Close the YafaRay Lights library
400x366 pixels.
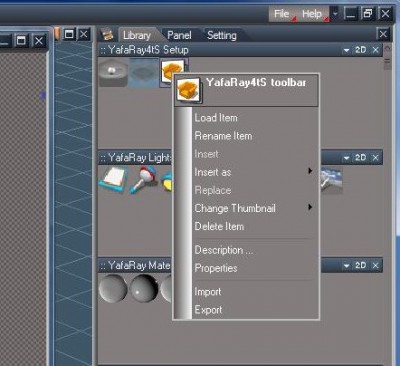(375, 158)
